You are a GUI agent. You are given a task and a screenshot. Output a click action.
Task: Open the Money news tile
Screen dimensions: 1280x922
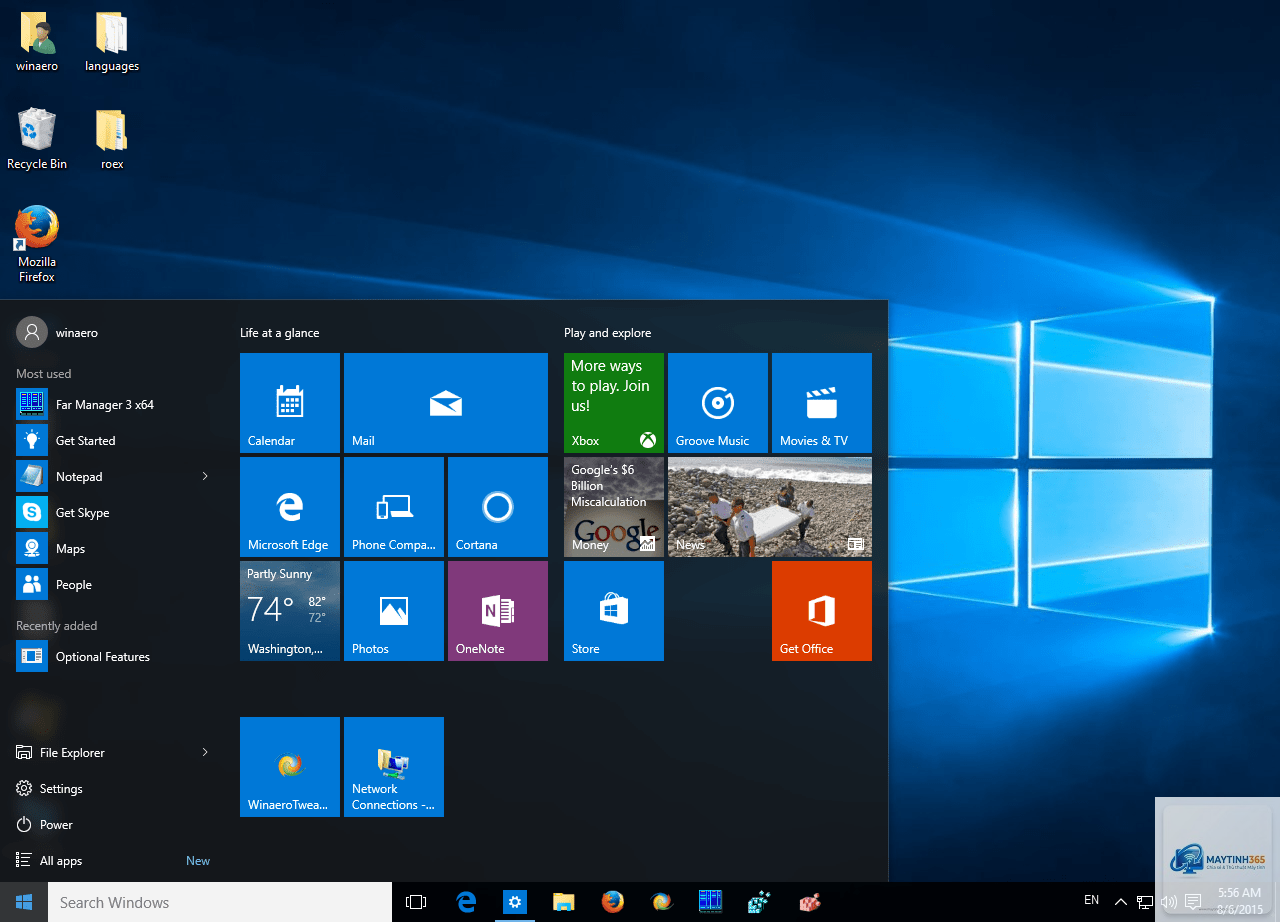pyautogui.click(x=614, y=507)
